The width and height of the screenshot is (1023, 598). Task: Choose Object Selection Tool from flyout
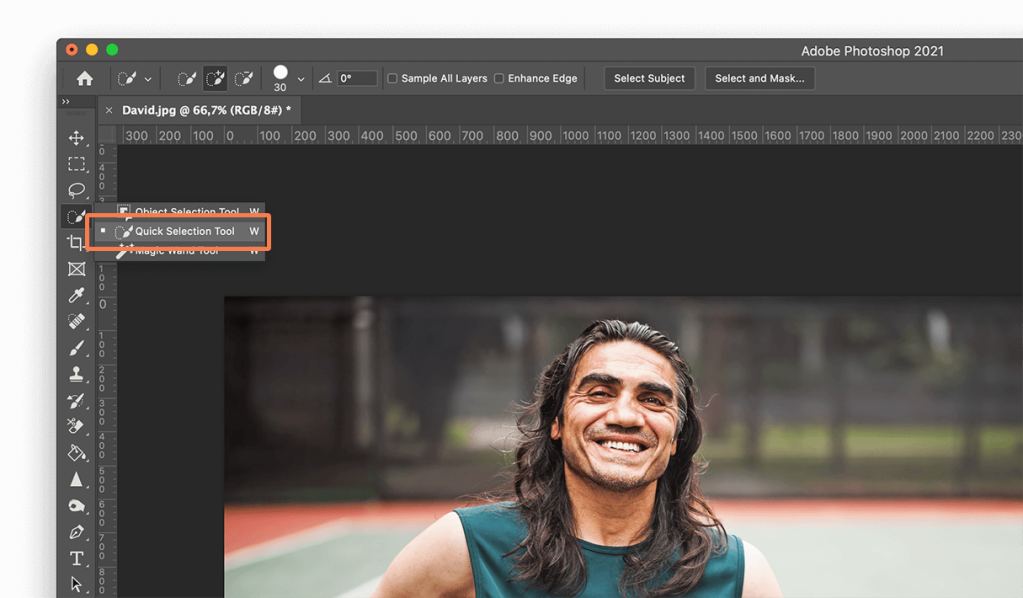[181, 210]
